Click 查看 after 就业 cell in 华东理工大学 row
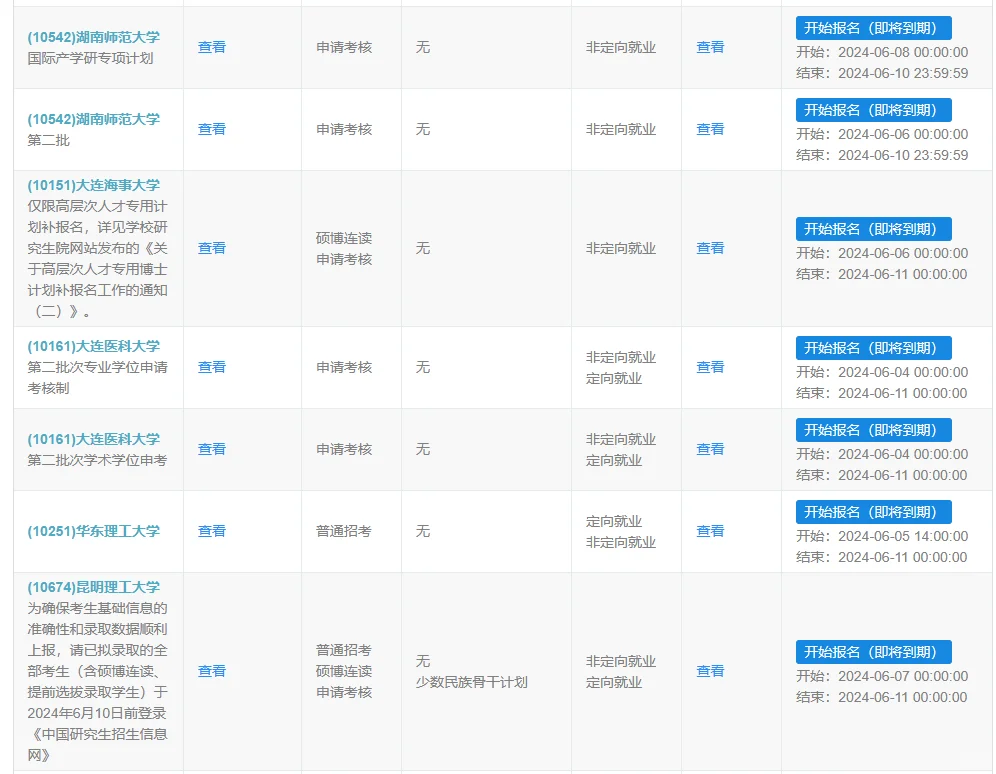Image resolution: width=996 pixels, height=774 pixels. [710, 531]
